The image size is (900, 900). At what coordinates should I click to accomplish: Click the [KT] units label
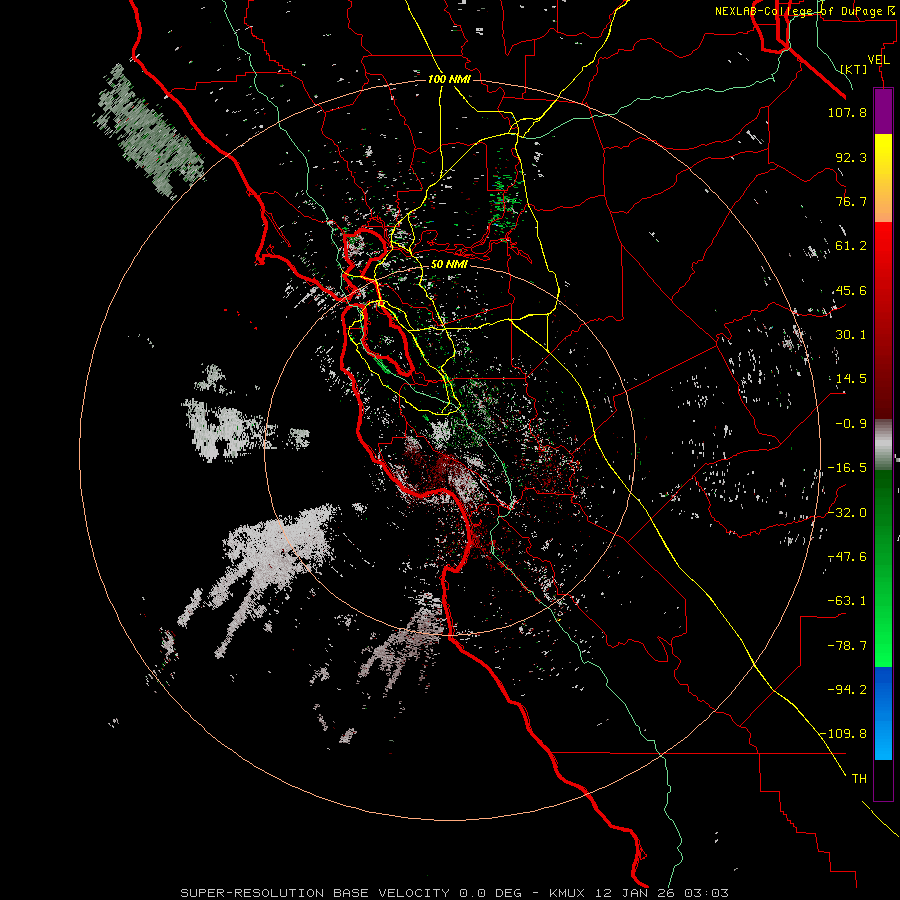854,69
